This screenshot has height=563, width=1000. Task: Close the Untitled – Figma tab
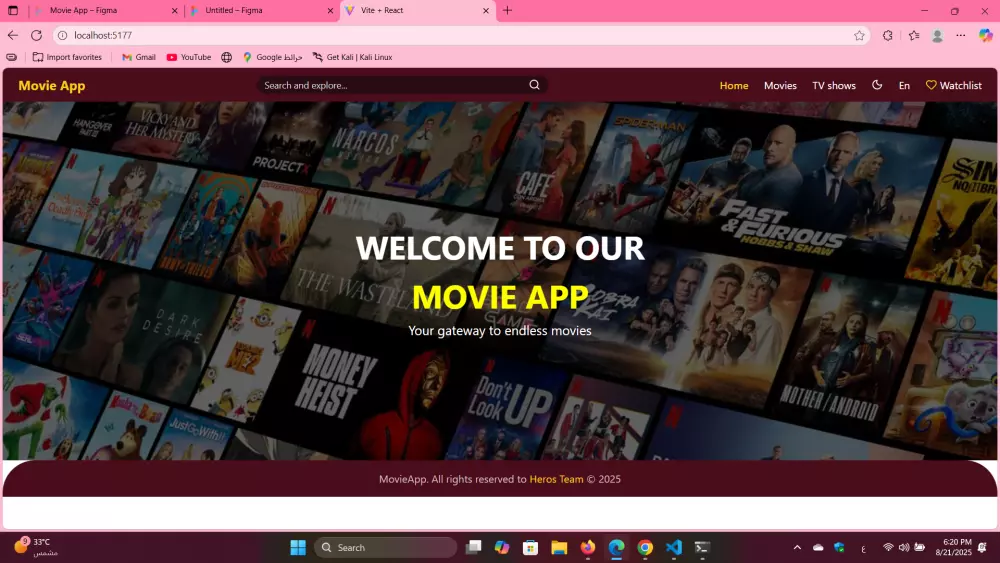pos(330,11)
